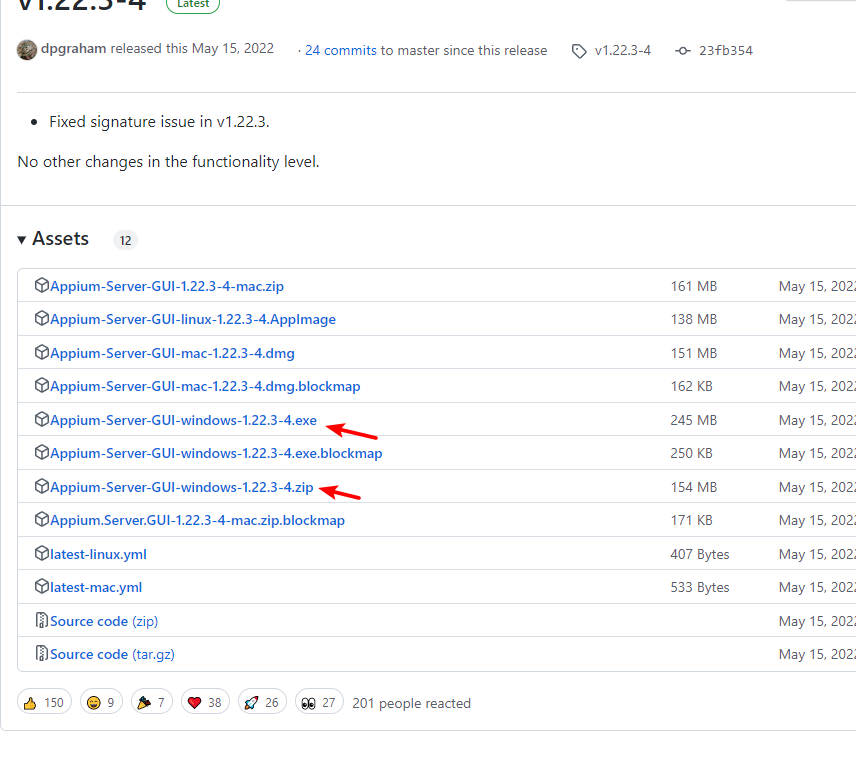Click package icon beside latest-mac.yml

41,586
